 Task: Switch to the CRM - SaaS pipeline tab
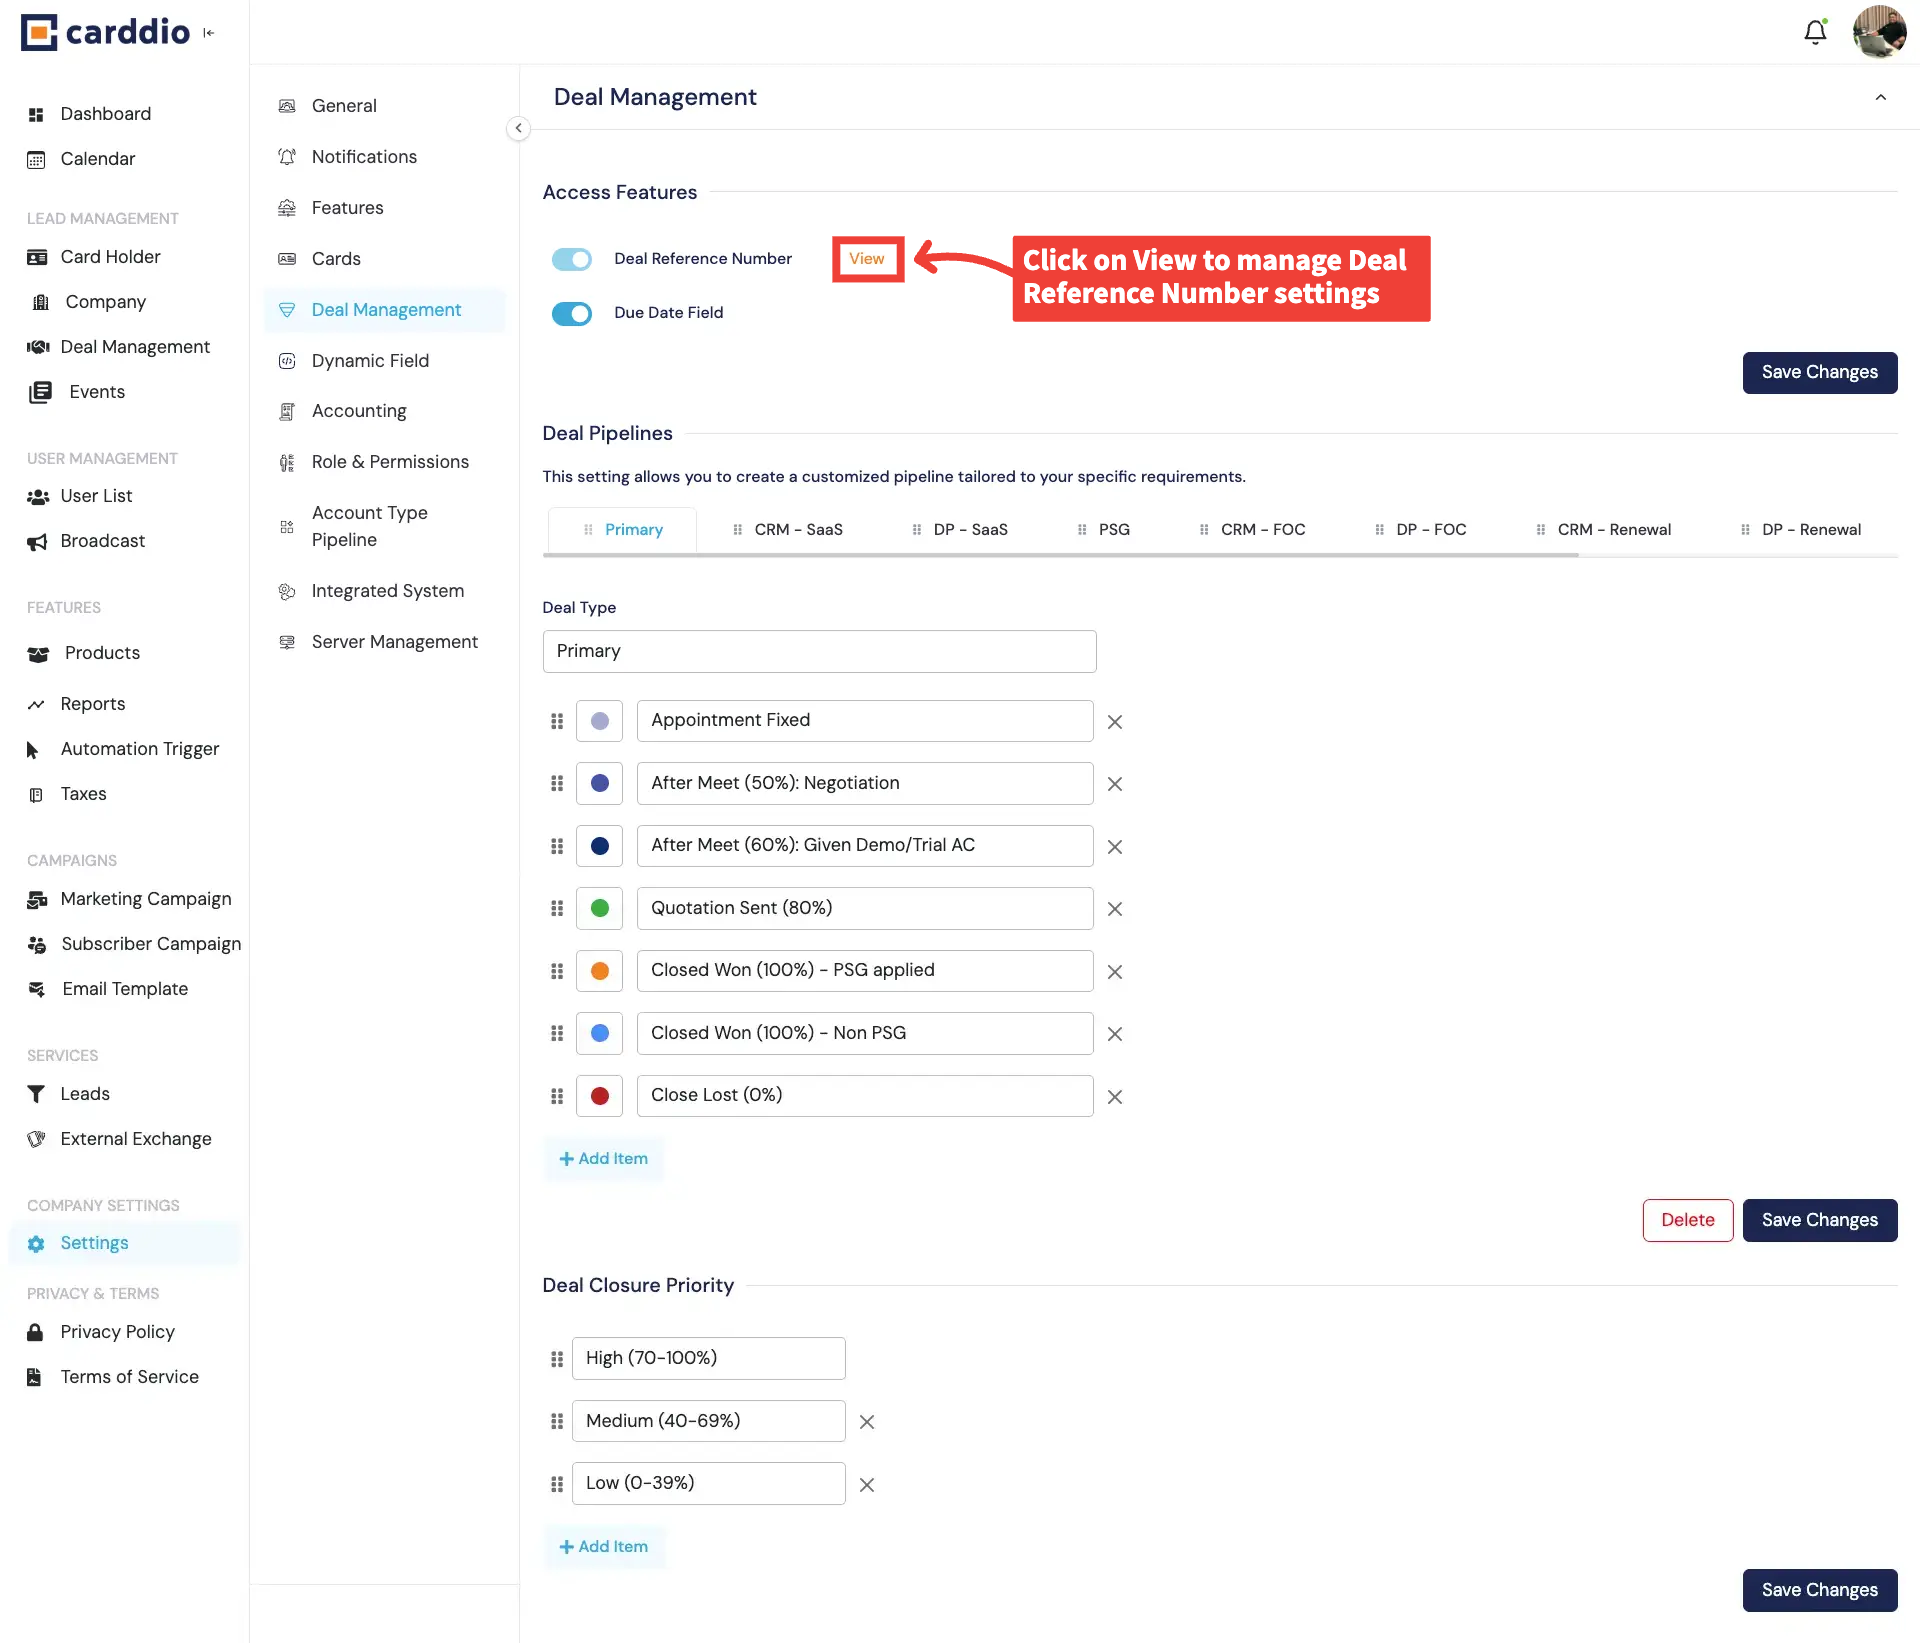tap(797, 530)
